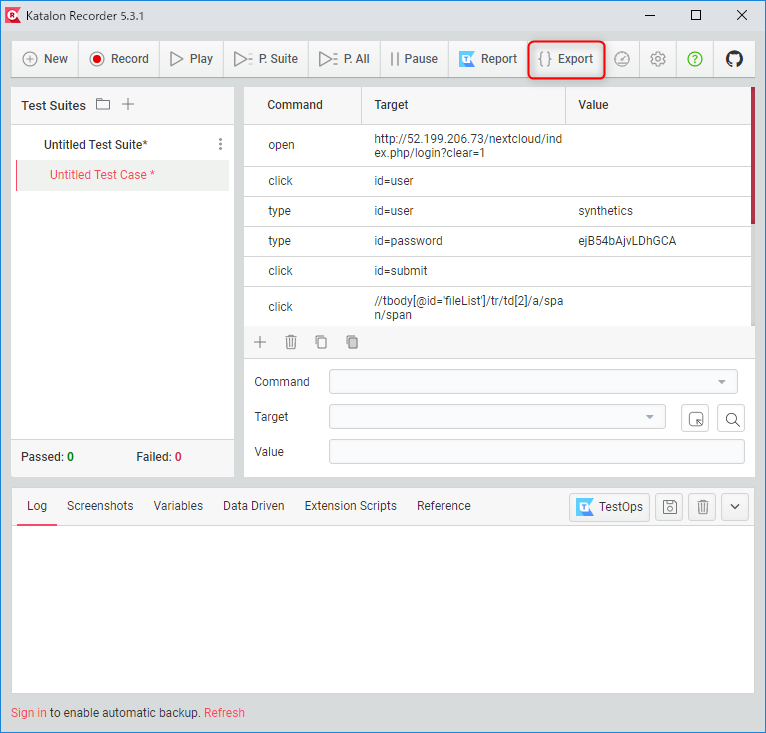Save the log with disk icon
Image resolution: width=766 pixels, height=733 pixels.
point(669,507)
